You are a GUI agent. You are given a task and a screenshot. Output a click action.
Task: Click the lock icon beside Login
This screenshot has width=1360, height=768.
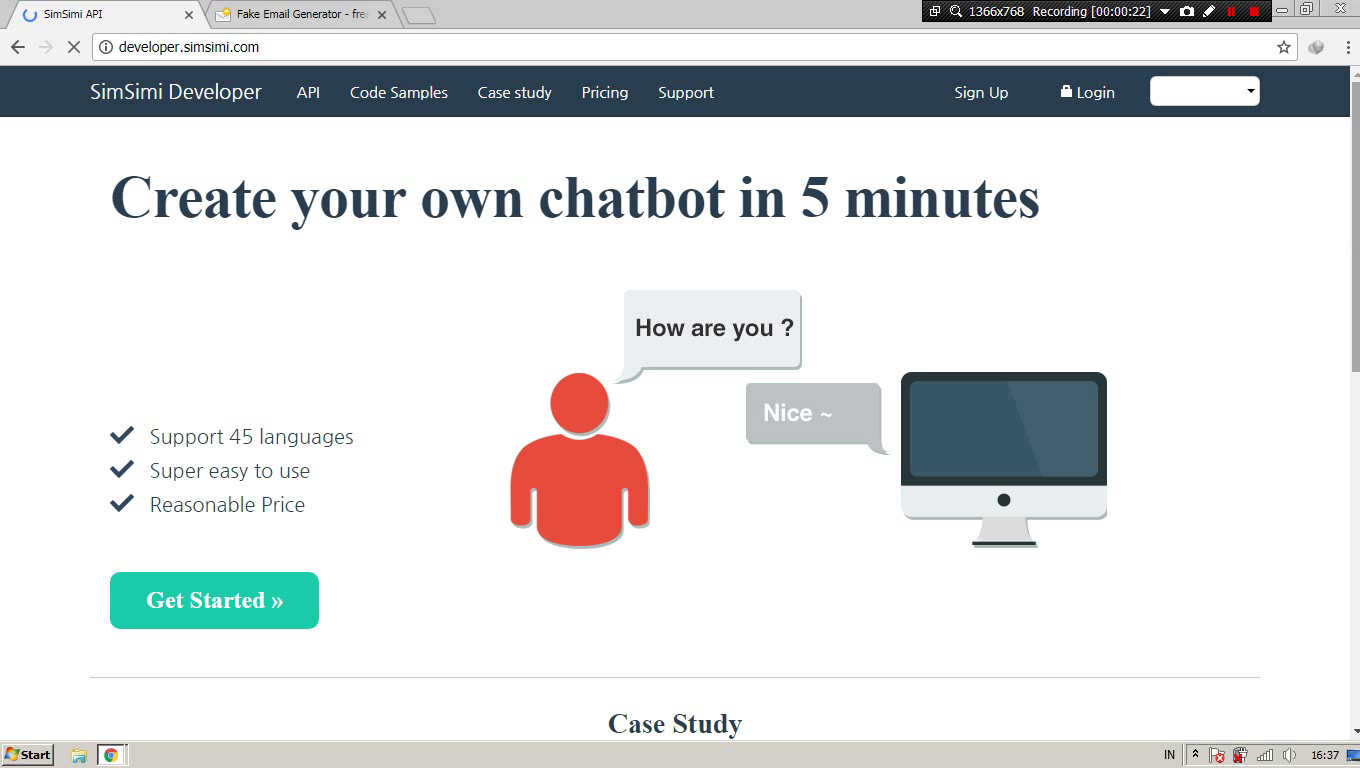[x=1066, y=91]
